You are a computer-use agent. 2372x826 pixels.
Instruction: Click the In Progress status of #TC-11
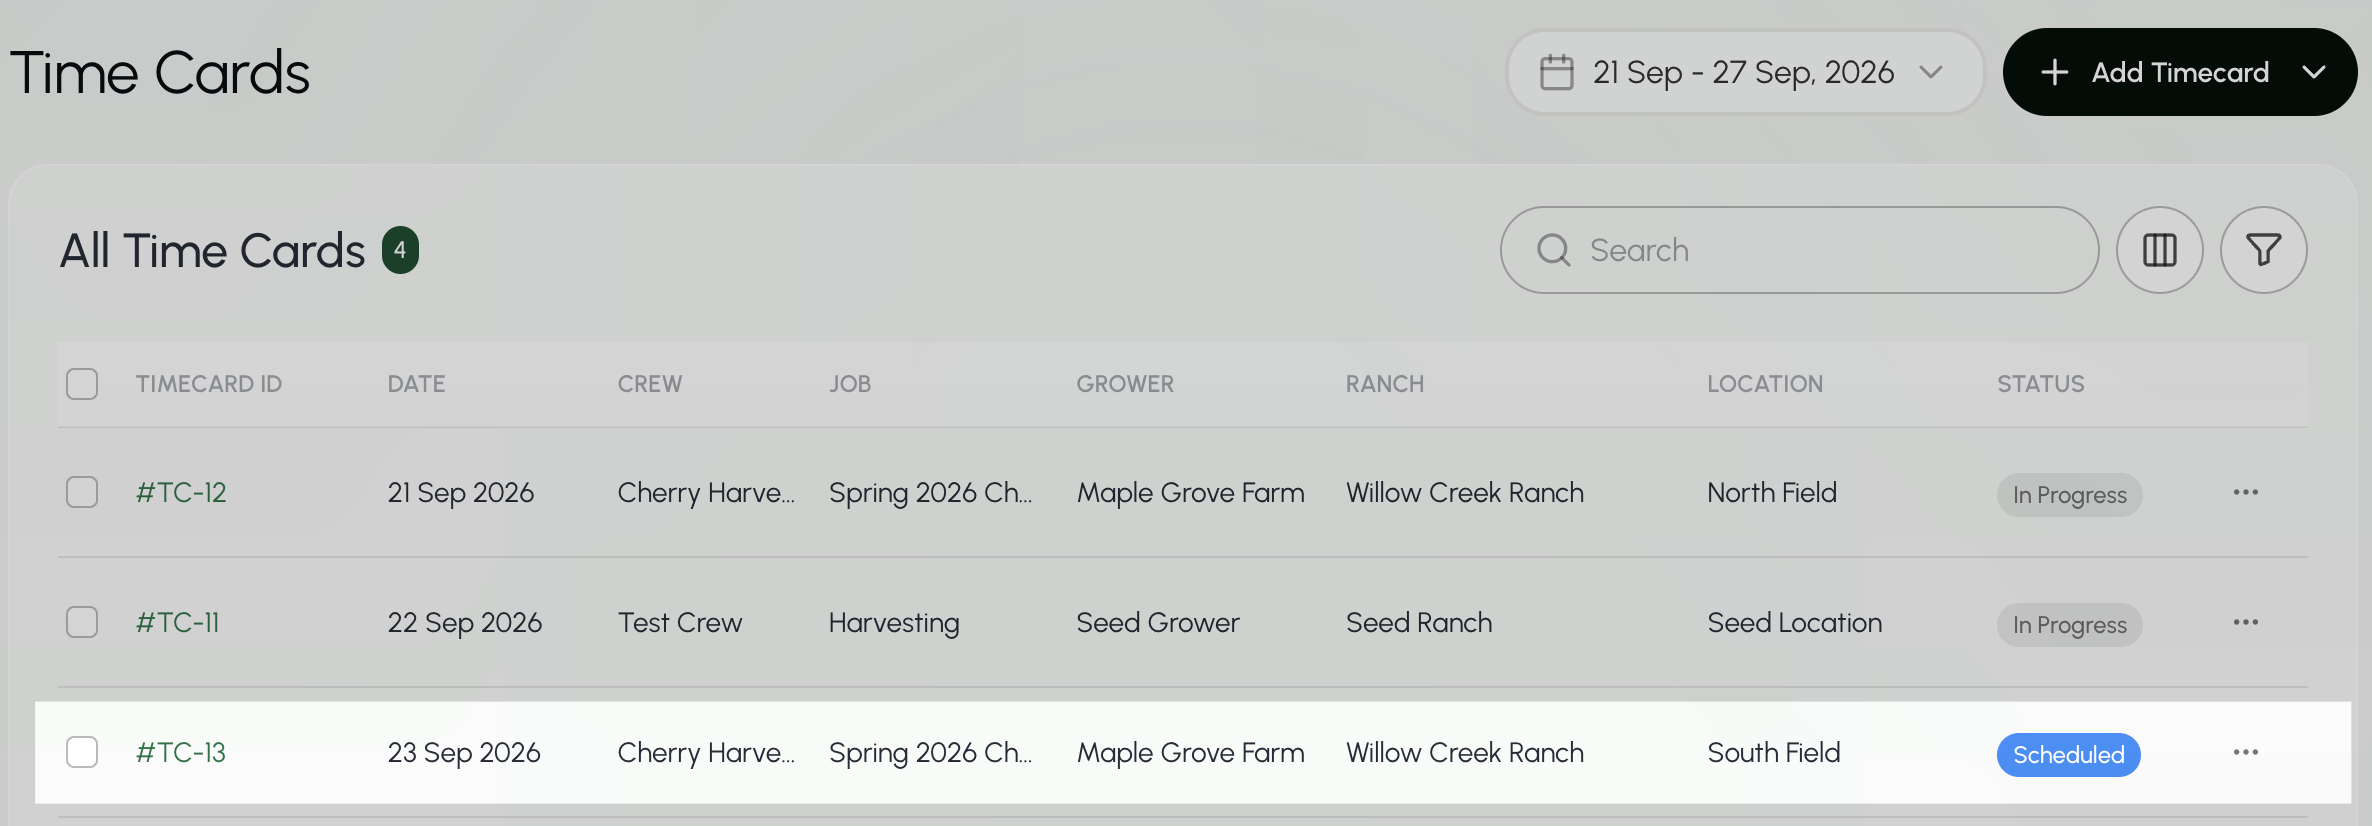[2069, 625]
